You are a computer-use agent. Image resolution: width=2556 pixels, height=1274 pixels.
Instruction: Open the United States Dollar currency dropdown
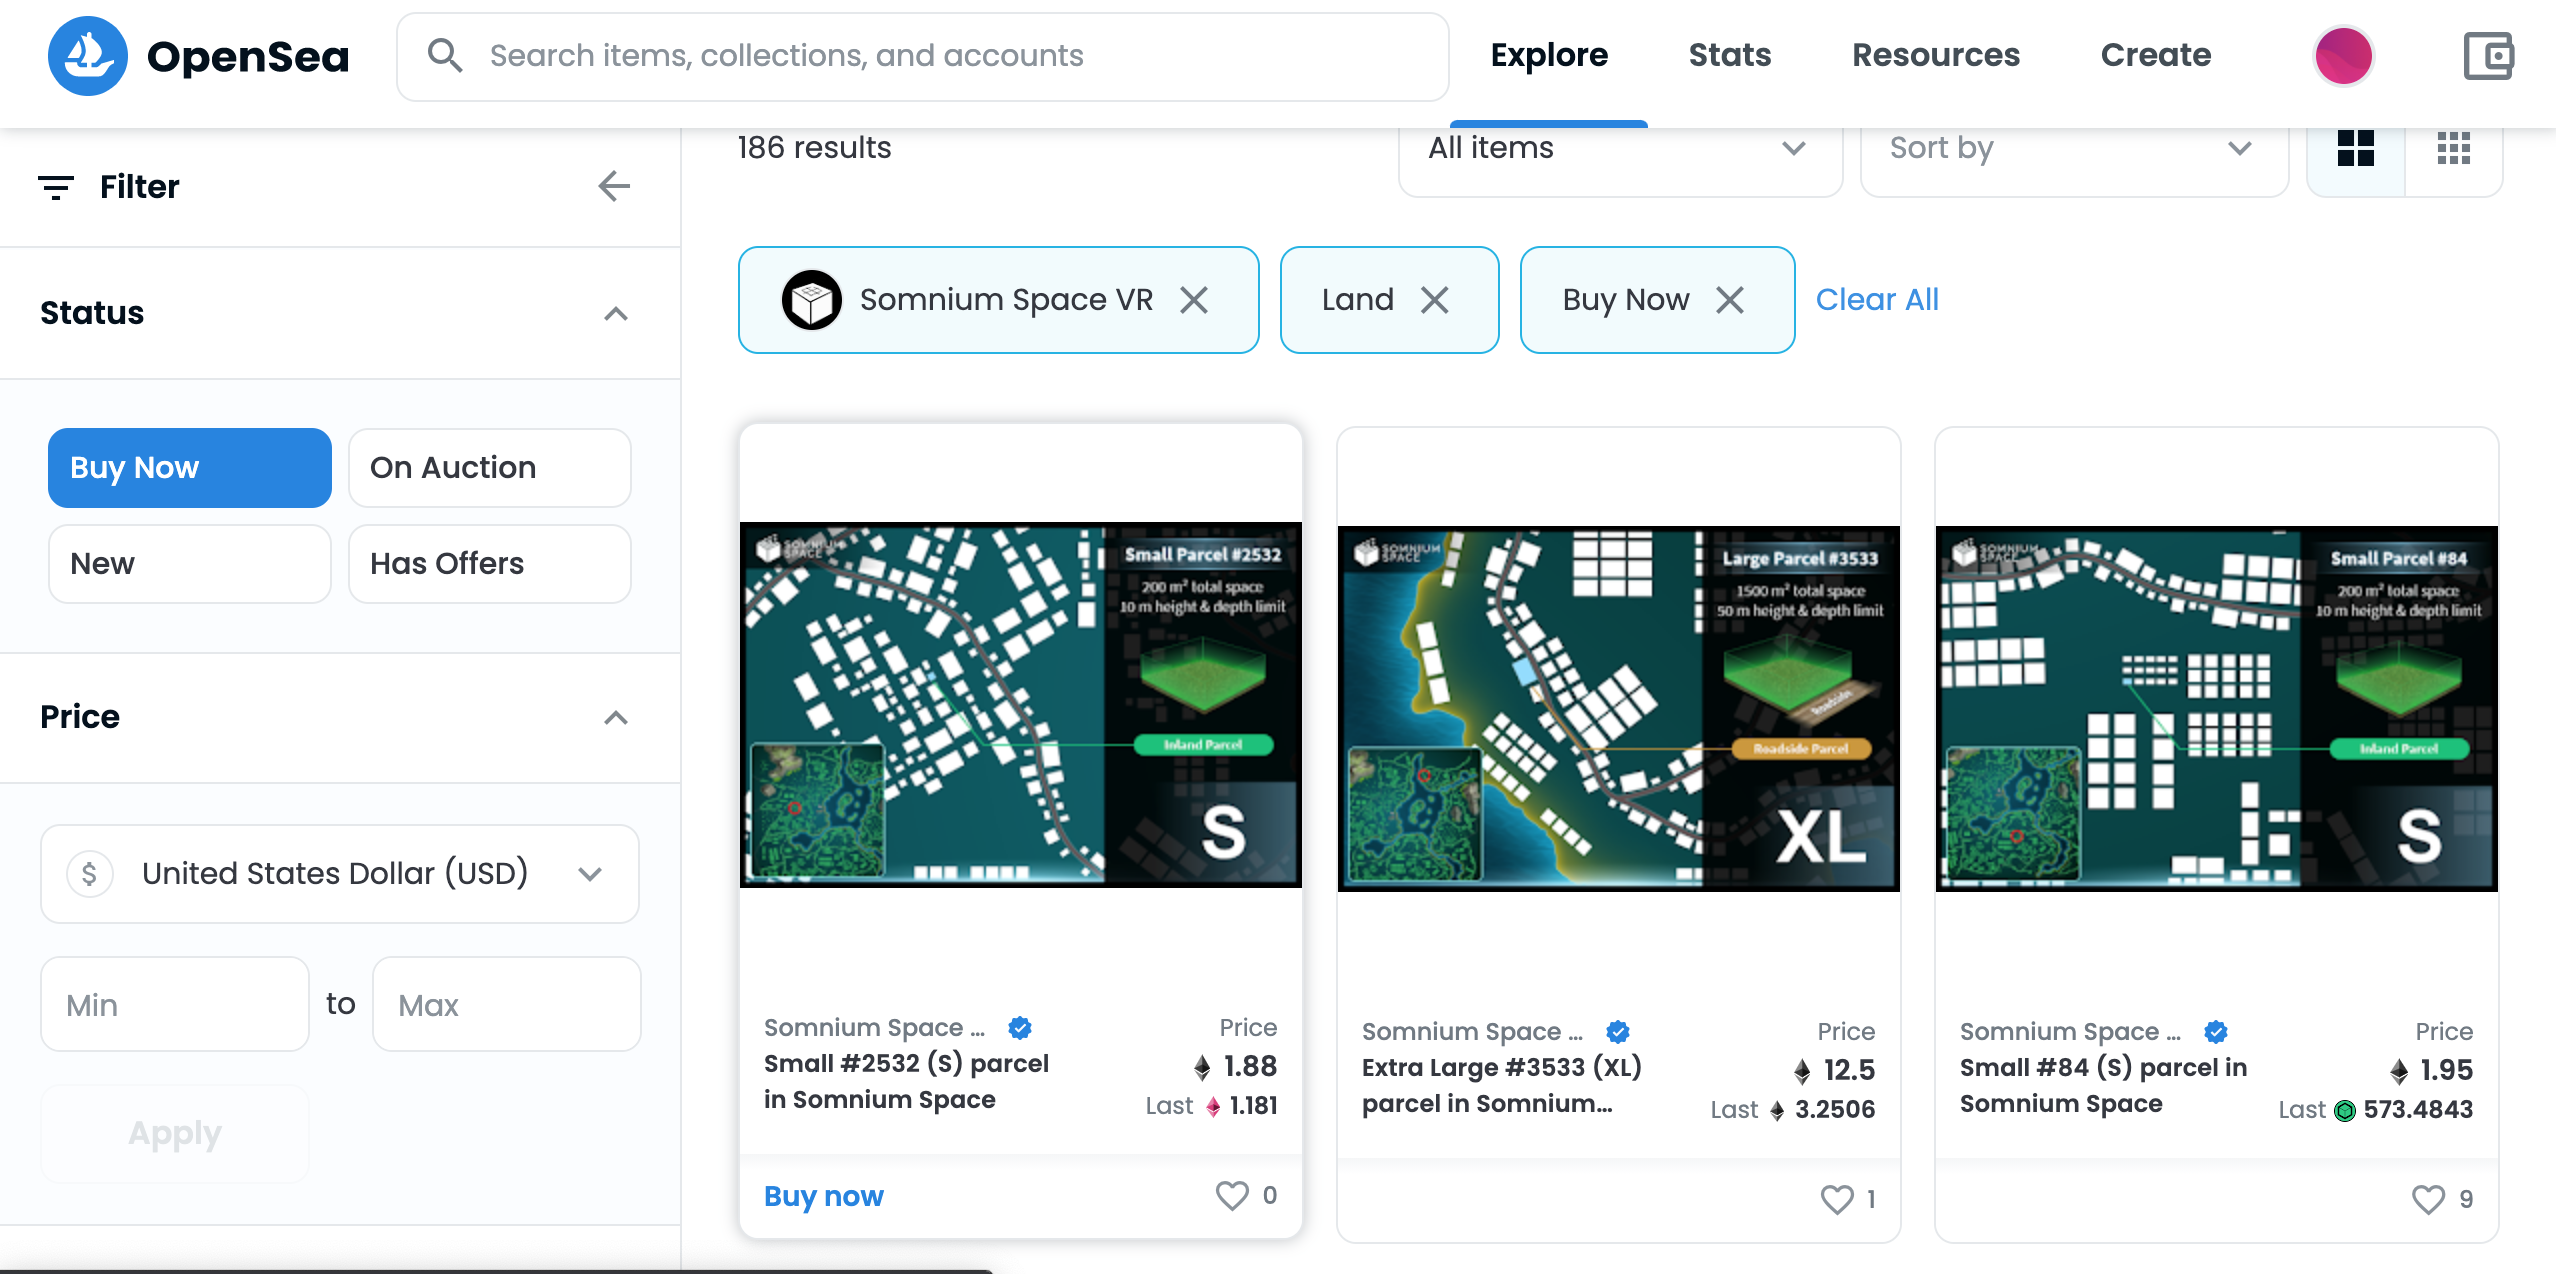340,874
